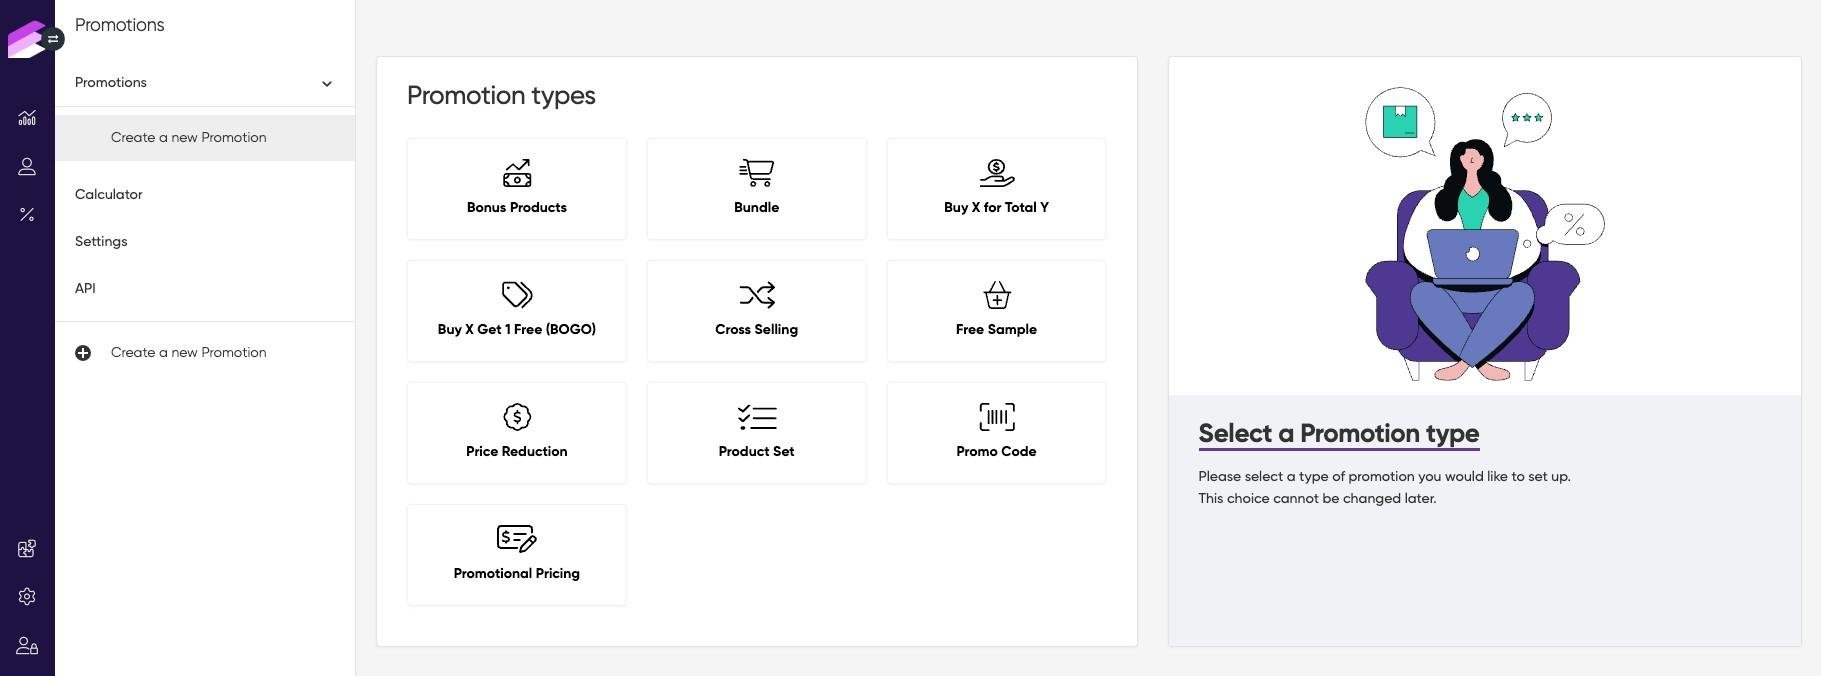1821x676 pixels.
Task: Open the API menu item
Action: (x=85, y=288)
